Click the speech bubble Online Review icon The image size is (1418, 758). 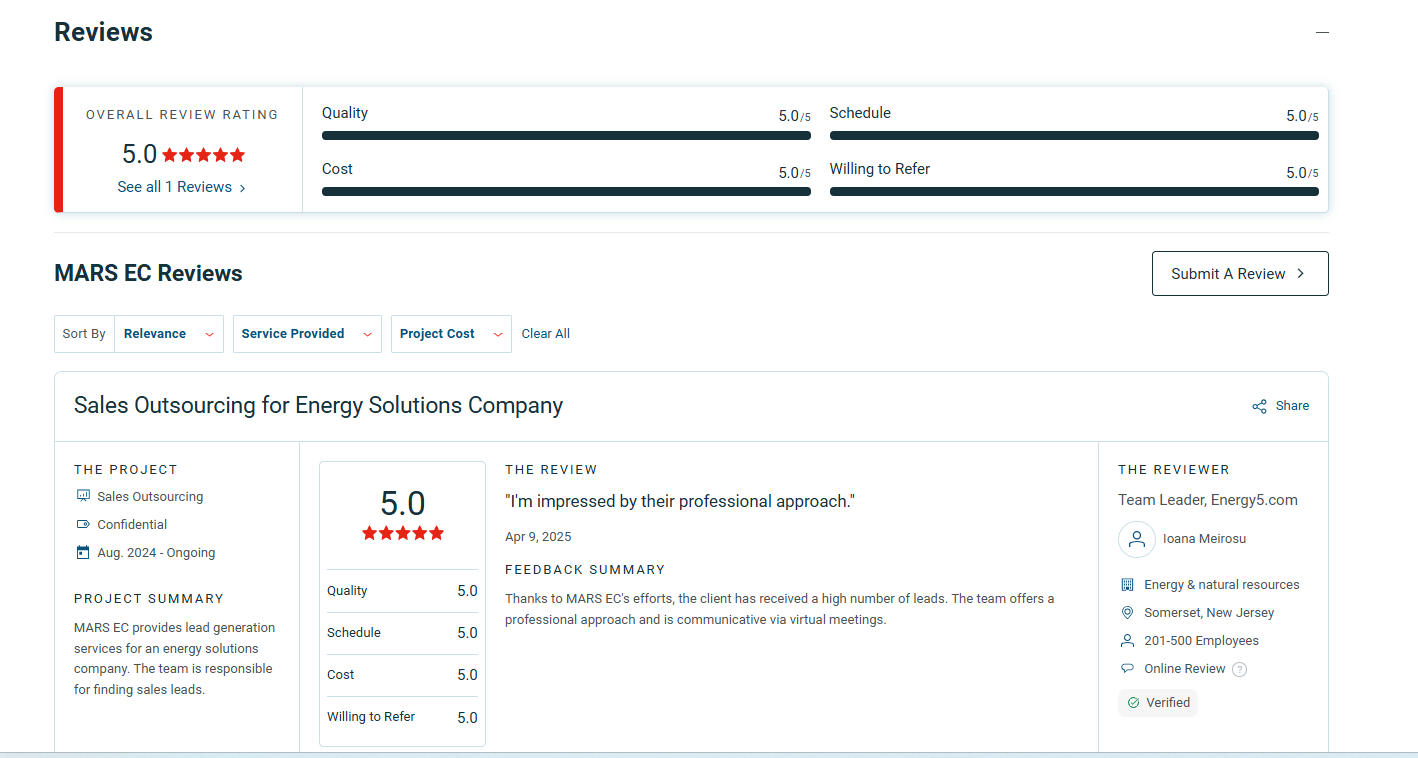click(1127, 668)
